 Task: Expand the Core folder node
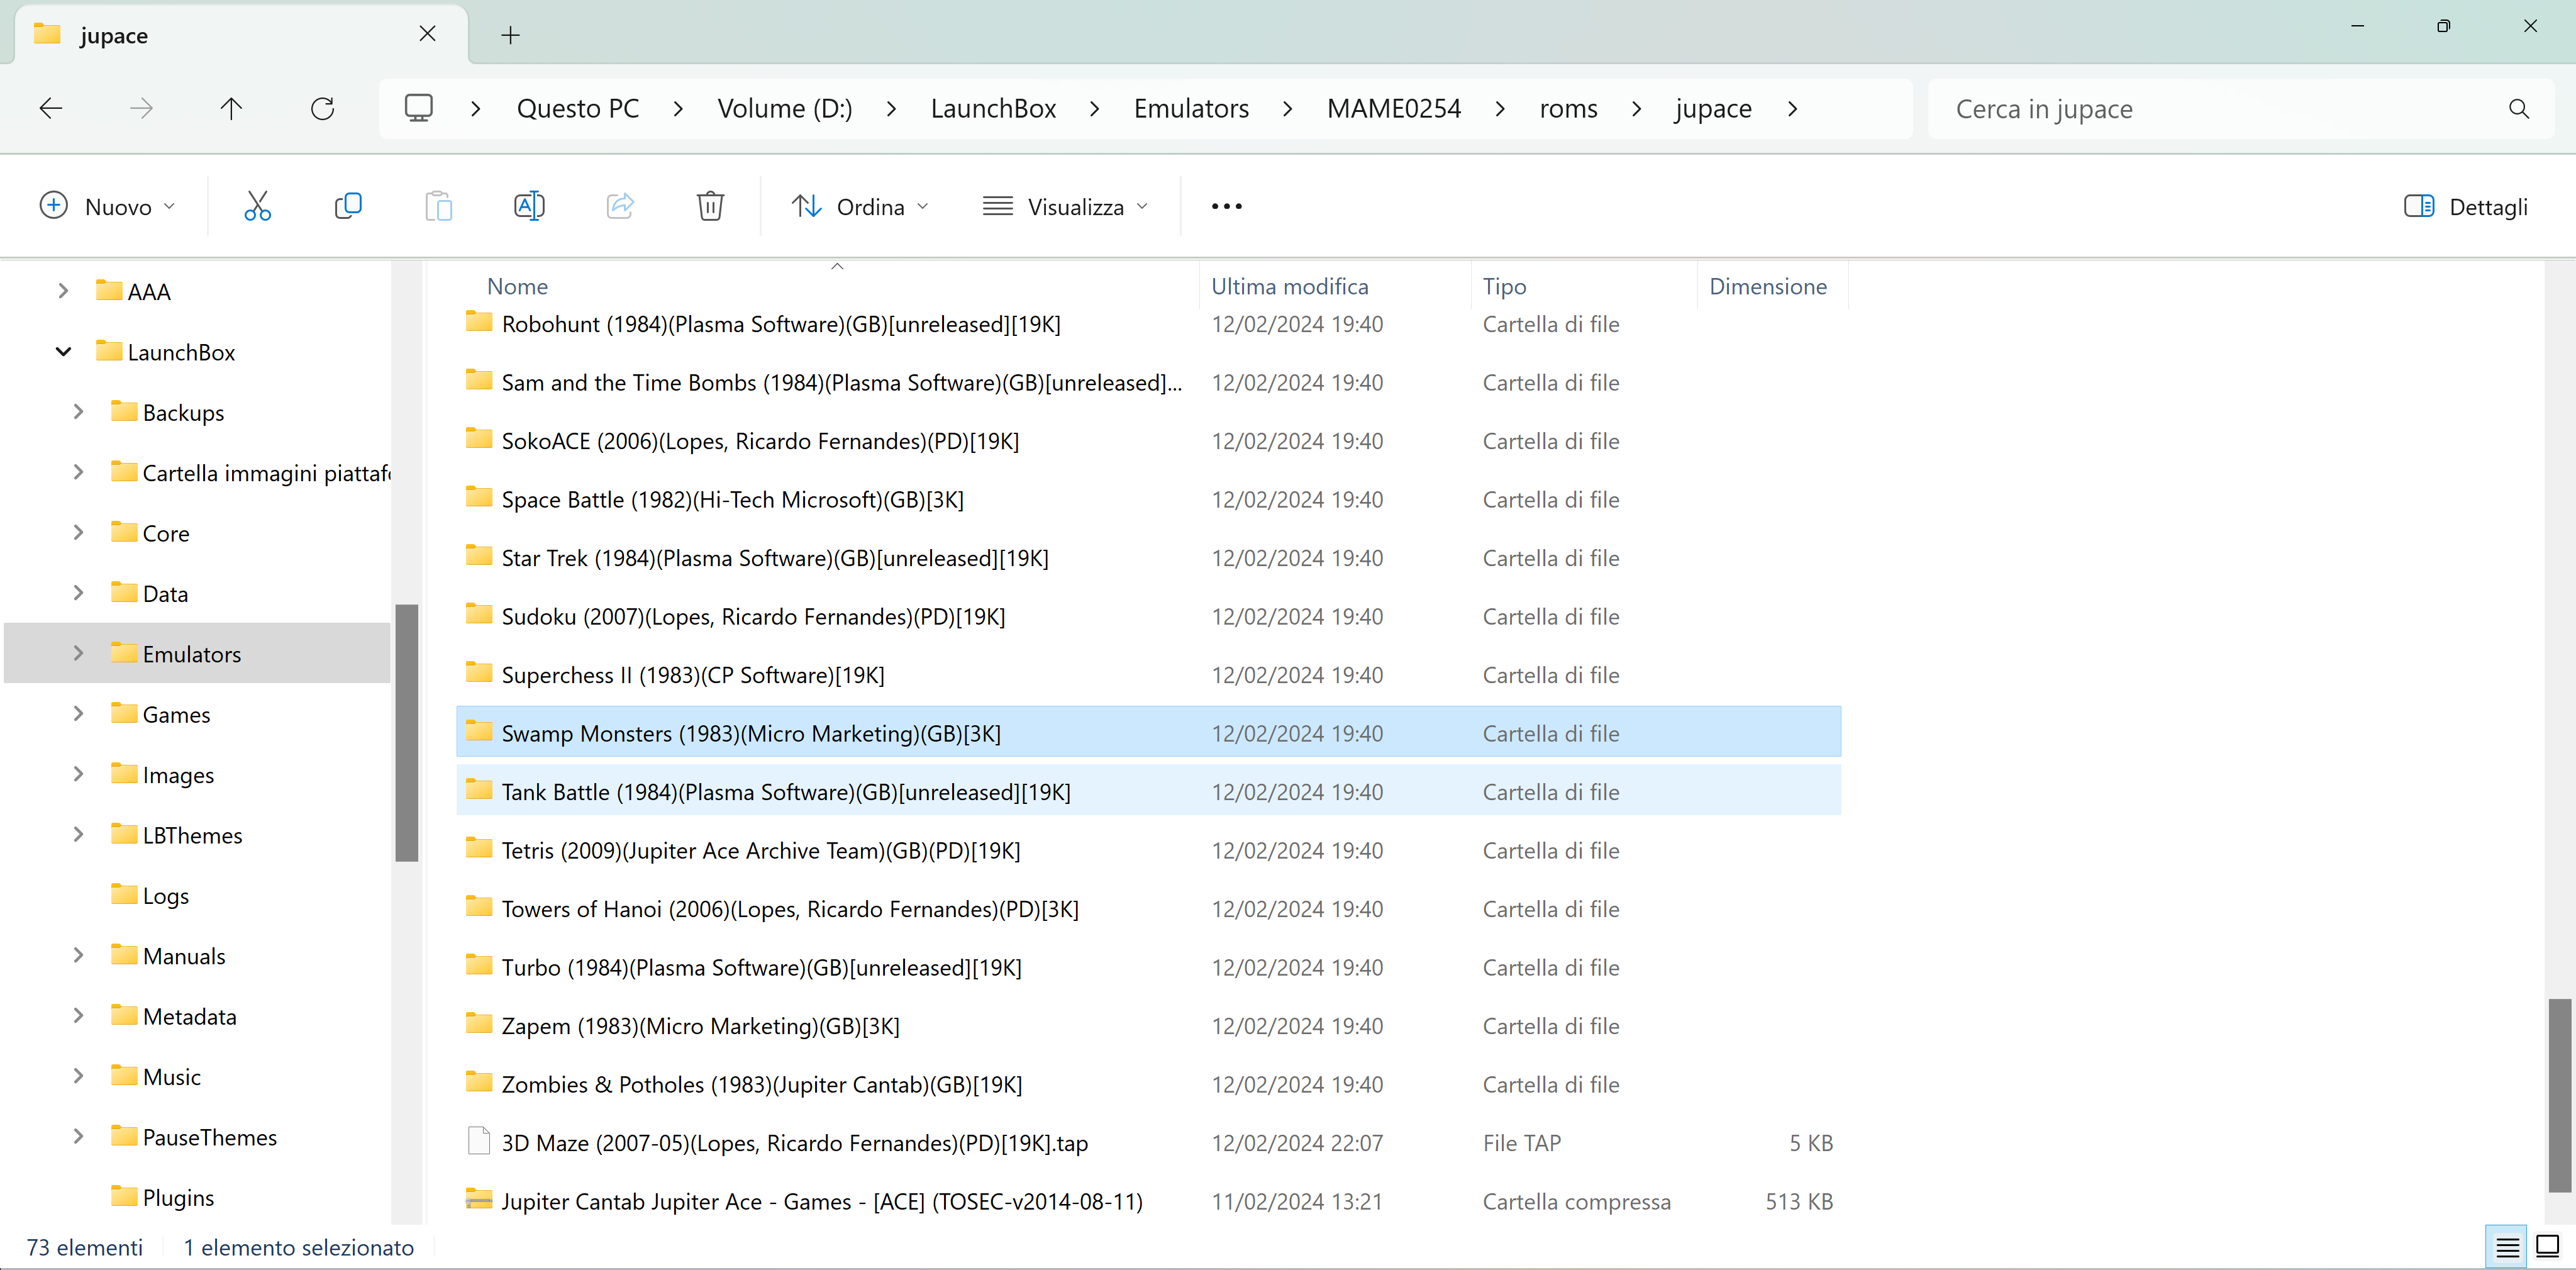coord(78,533)
